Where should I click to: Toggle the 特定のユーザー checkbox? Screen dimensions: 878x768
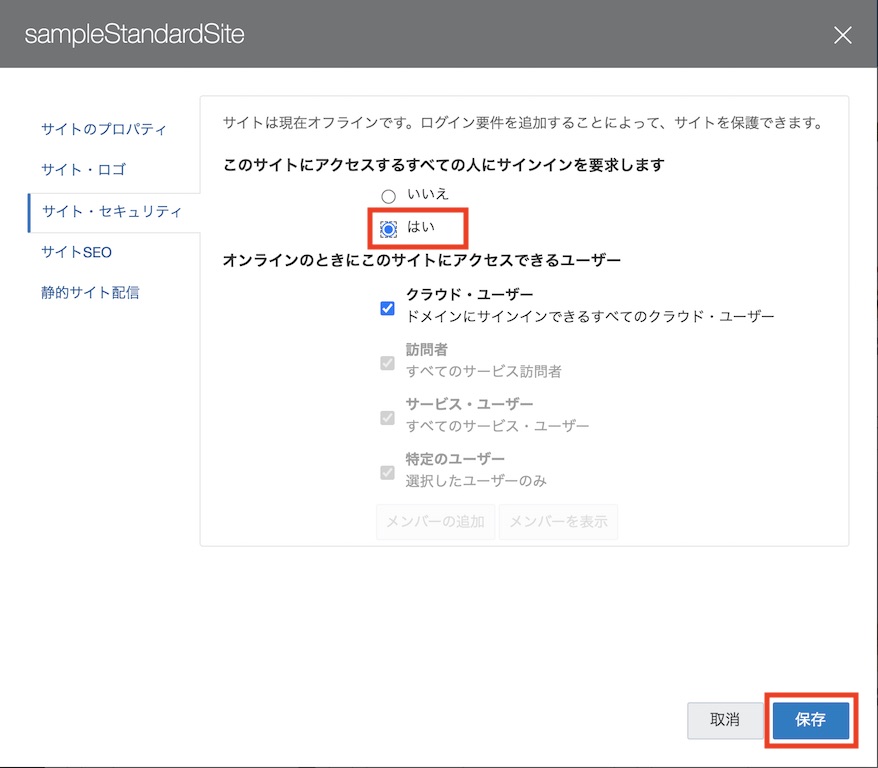pyautogui.click(x=388, y=472)
